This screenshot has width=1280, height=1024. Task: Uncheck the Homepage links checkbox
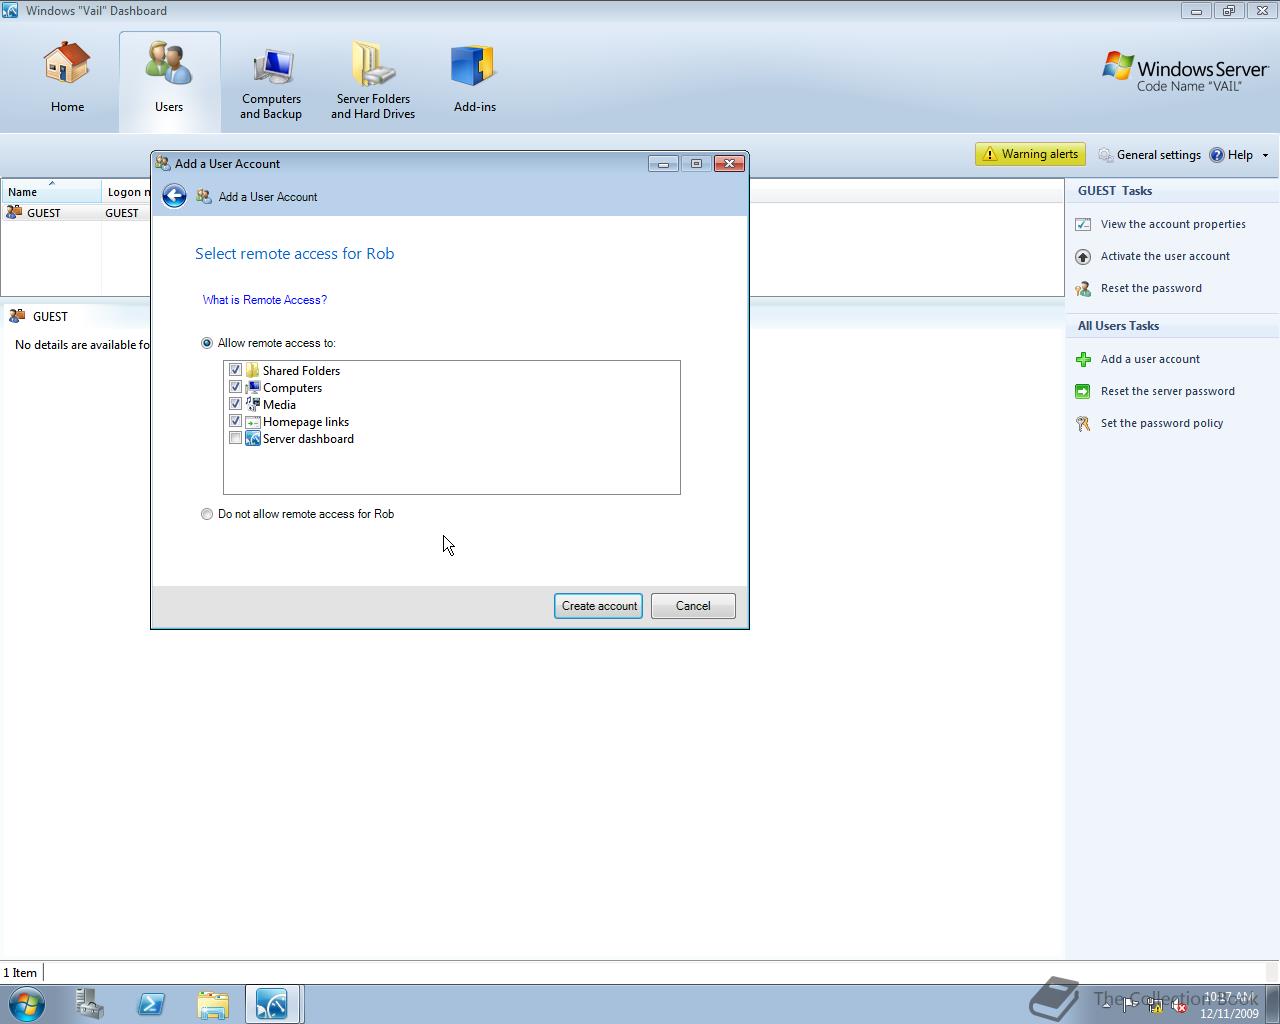click(235, 421)
